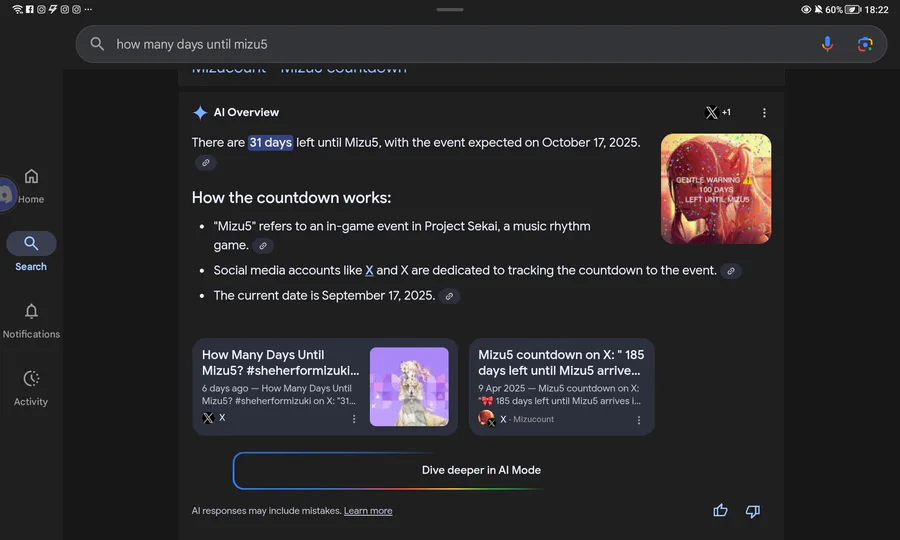Tap the voice search microphone icon
The height and width of the screenshot is (540, 900).
[x=827, y=44]
